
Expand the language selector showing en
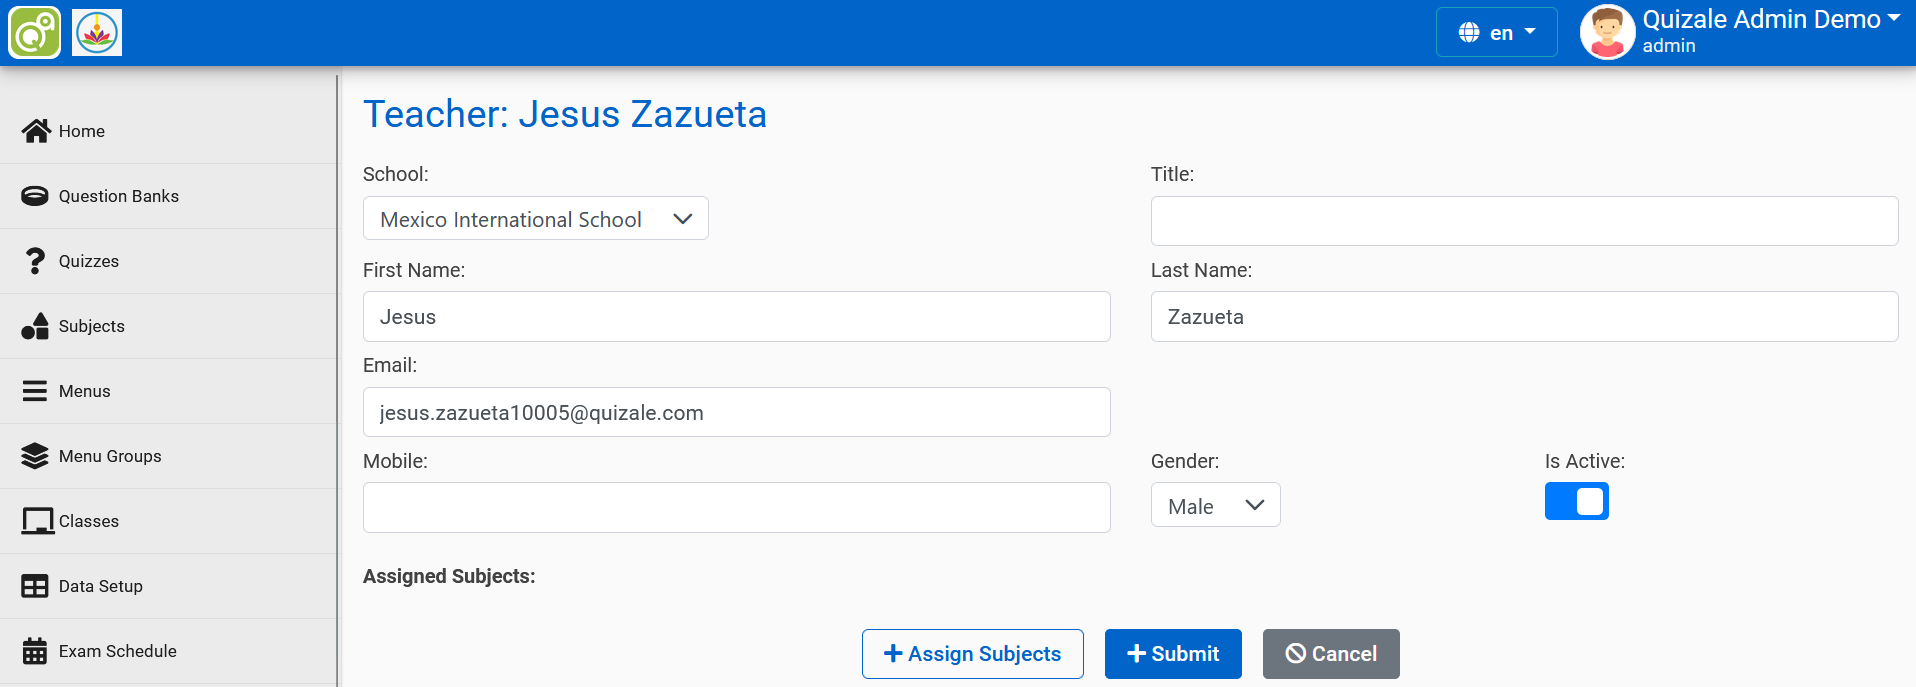coord(1496,31)
